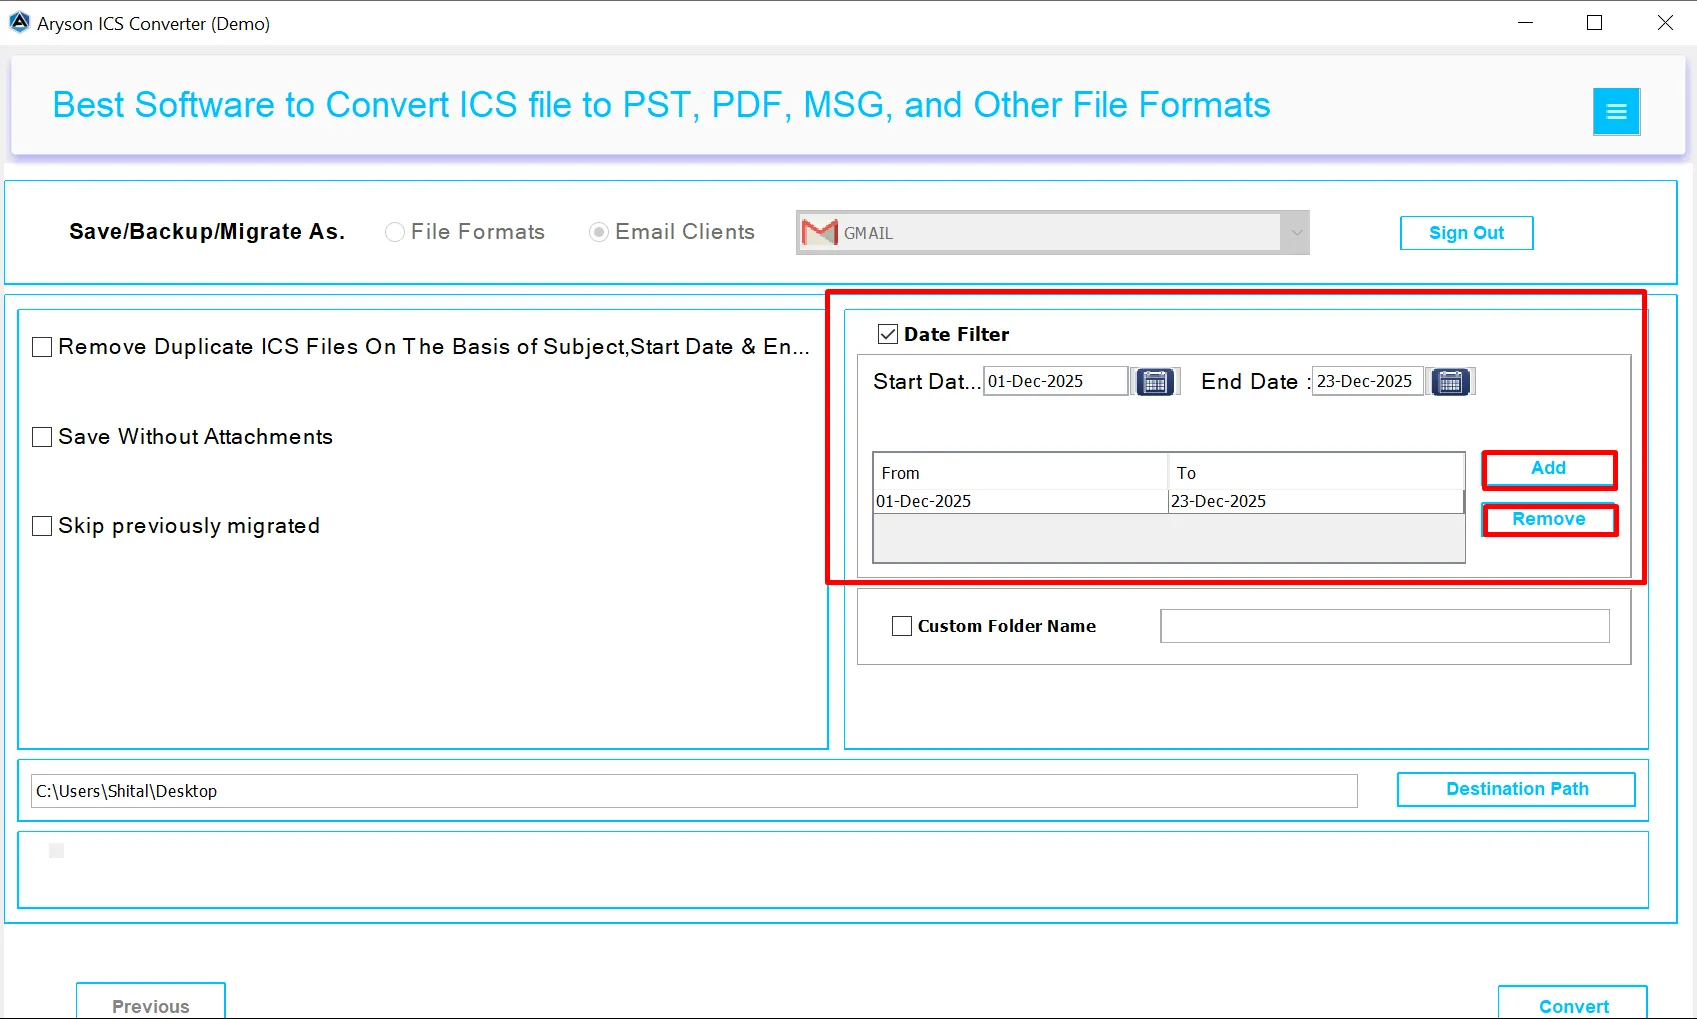Remove the selected date range
The image size is (1697, 1019).
pos(1549,519)
